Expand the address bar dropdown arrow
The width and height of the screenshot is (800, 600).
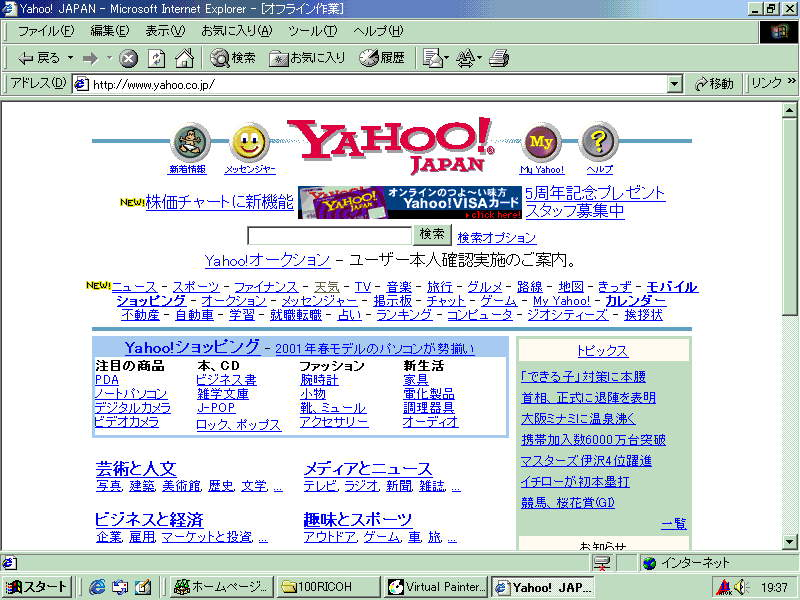674,84
